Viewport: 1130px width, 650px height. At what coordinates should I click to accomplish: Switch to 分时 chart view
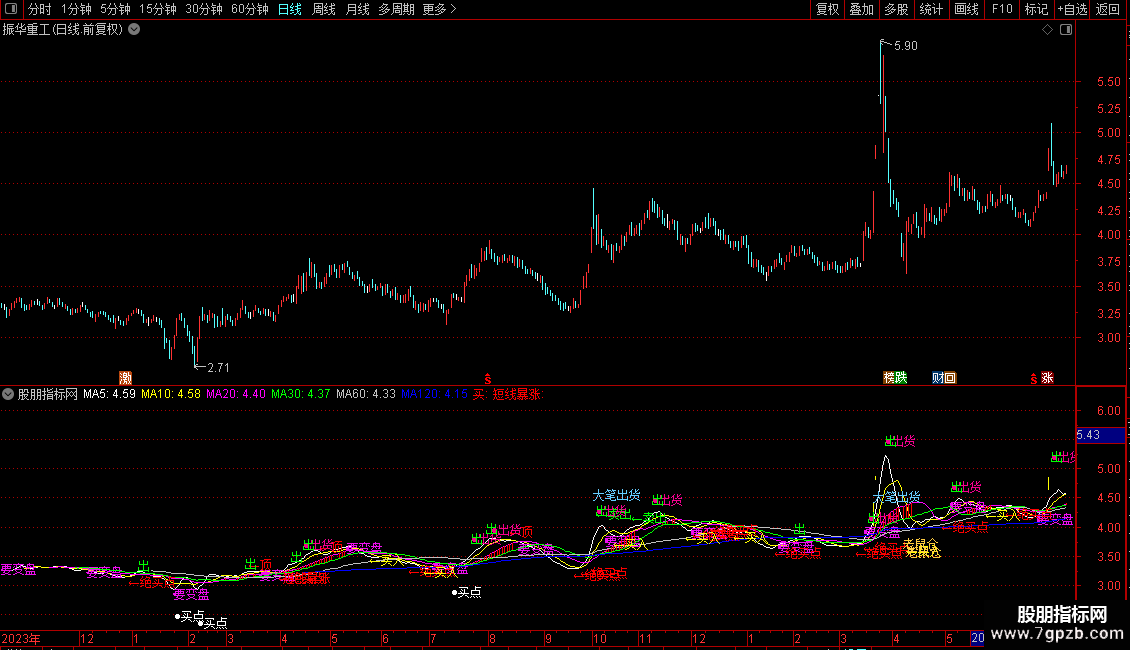click(x=40, y=9)
